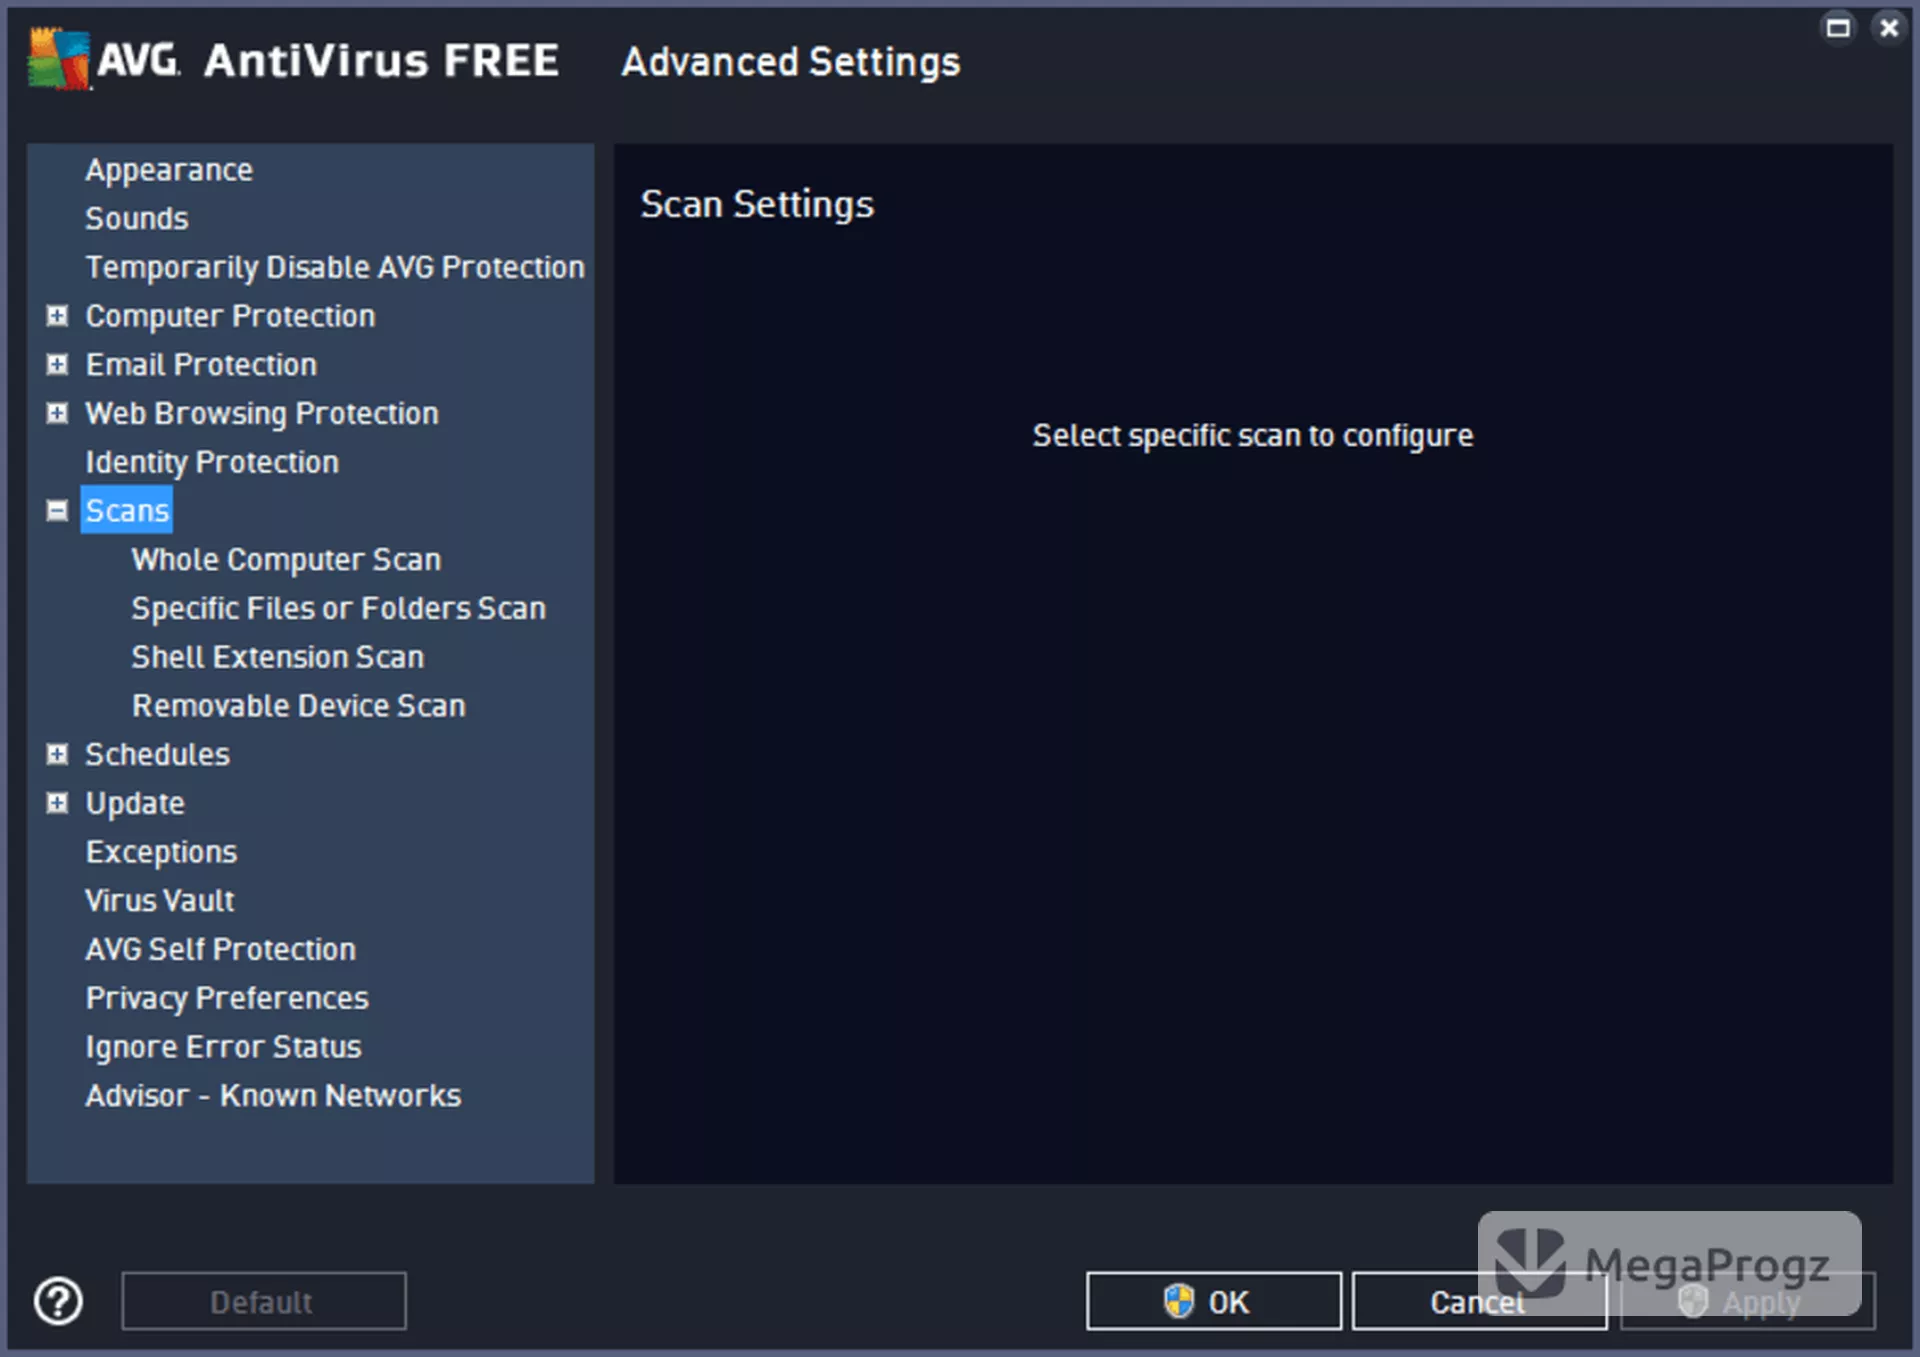This screenshot has height=1357, width=1920.
Task: Select the highlighted Scans item
Action: click(x=127, y=510)
